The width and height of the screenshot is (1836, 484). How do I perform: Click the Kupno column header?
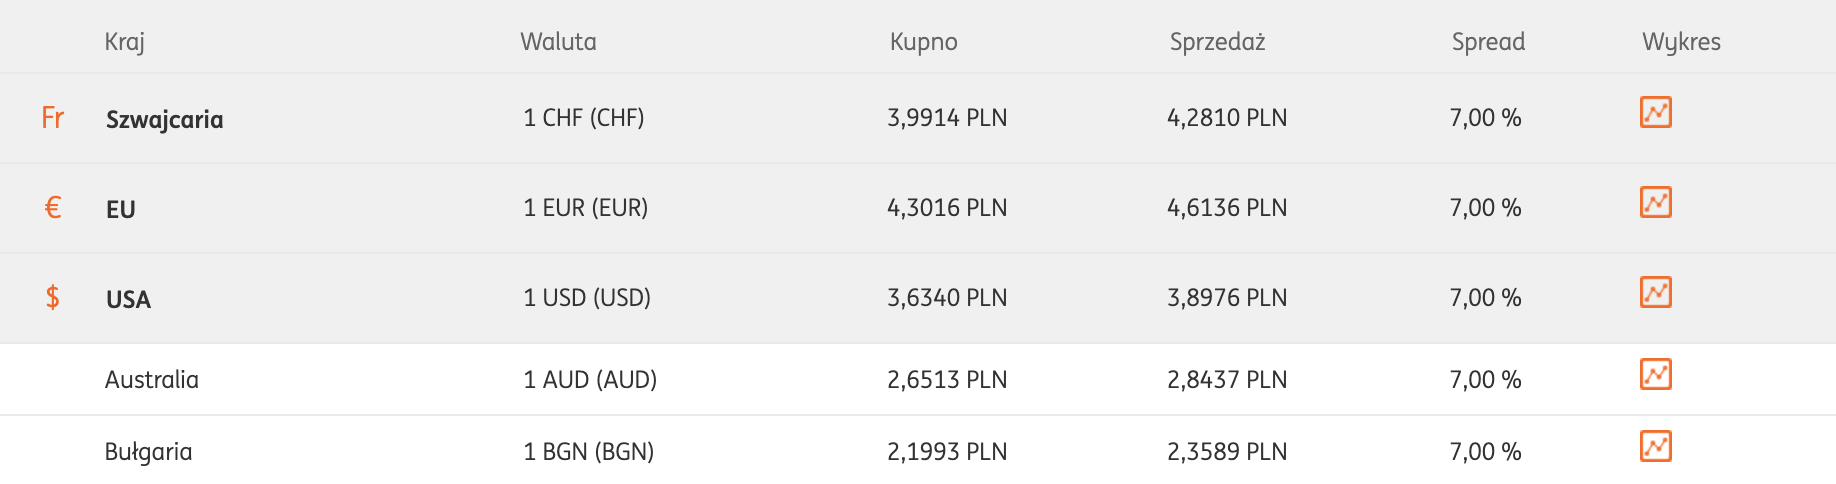point(924,42)
